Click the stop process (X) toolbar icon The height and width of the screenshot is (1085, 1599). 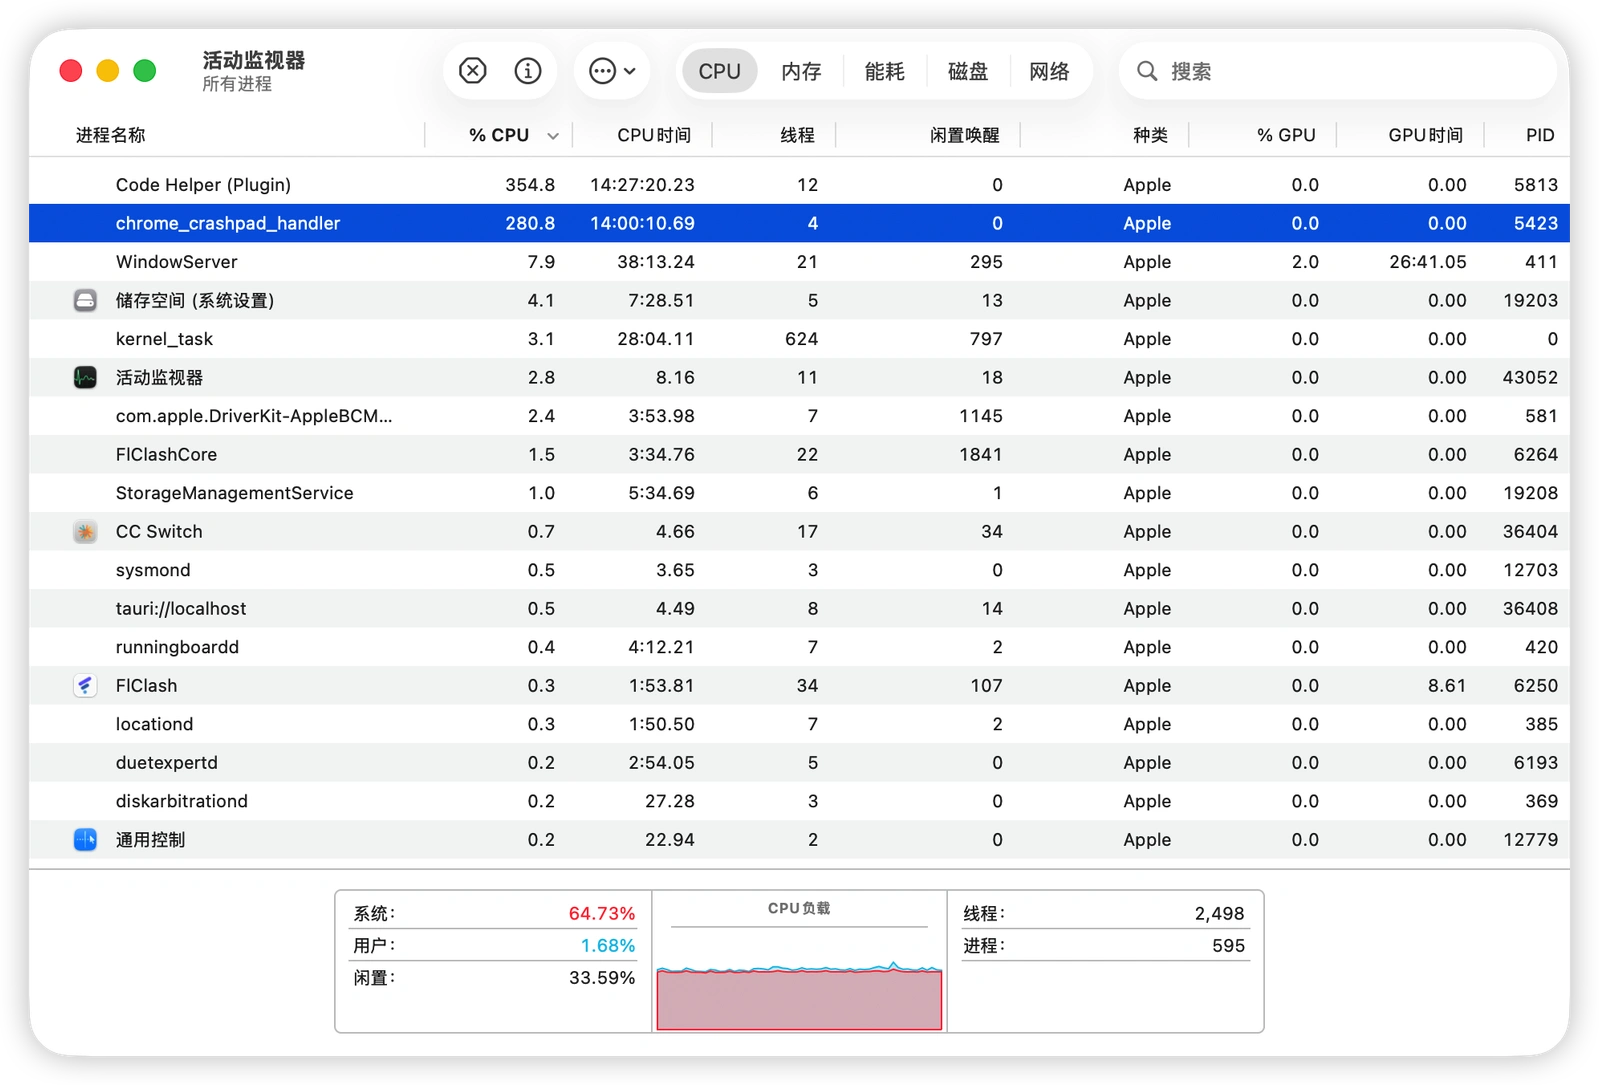click(472, 71)
